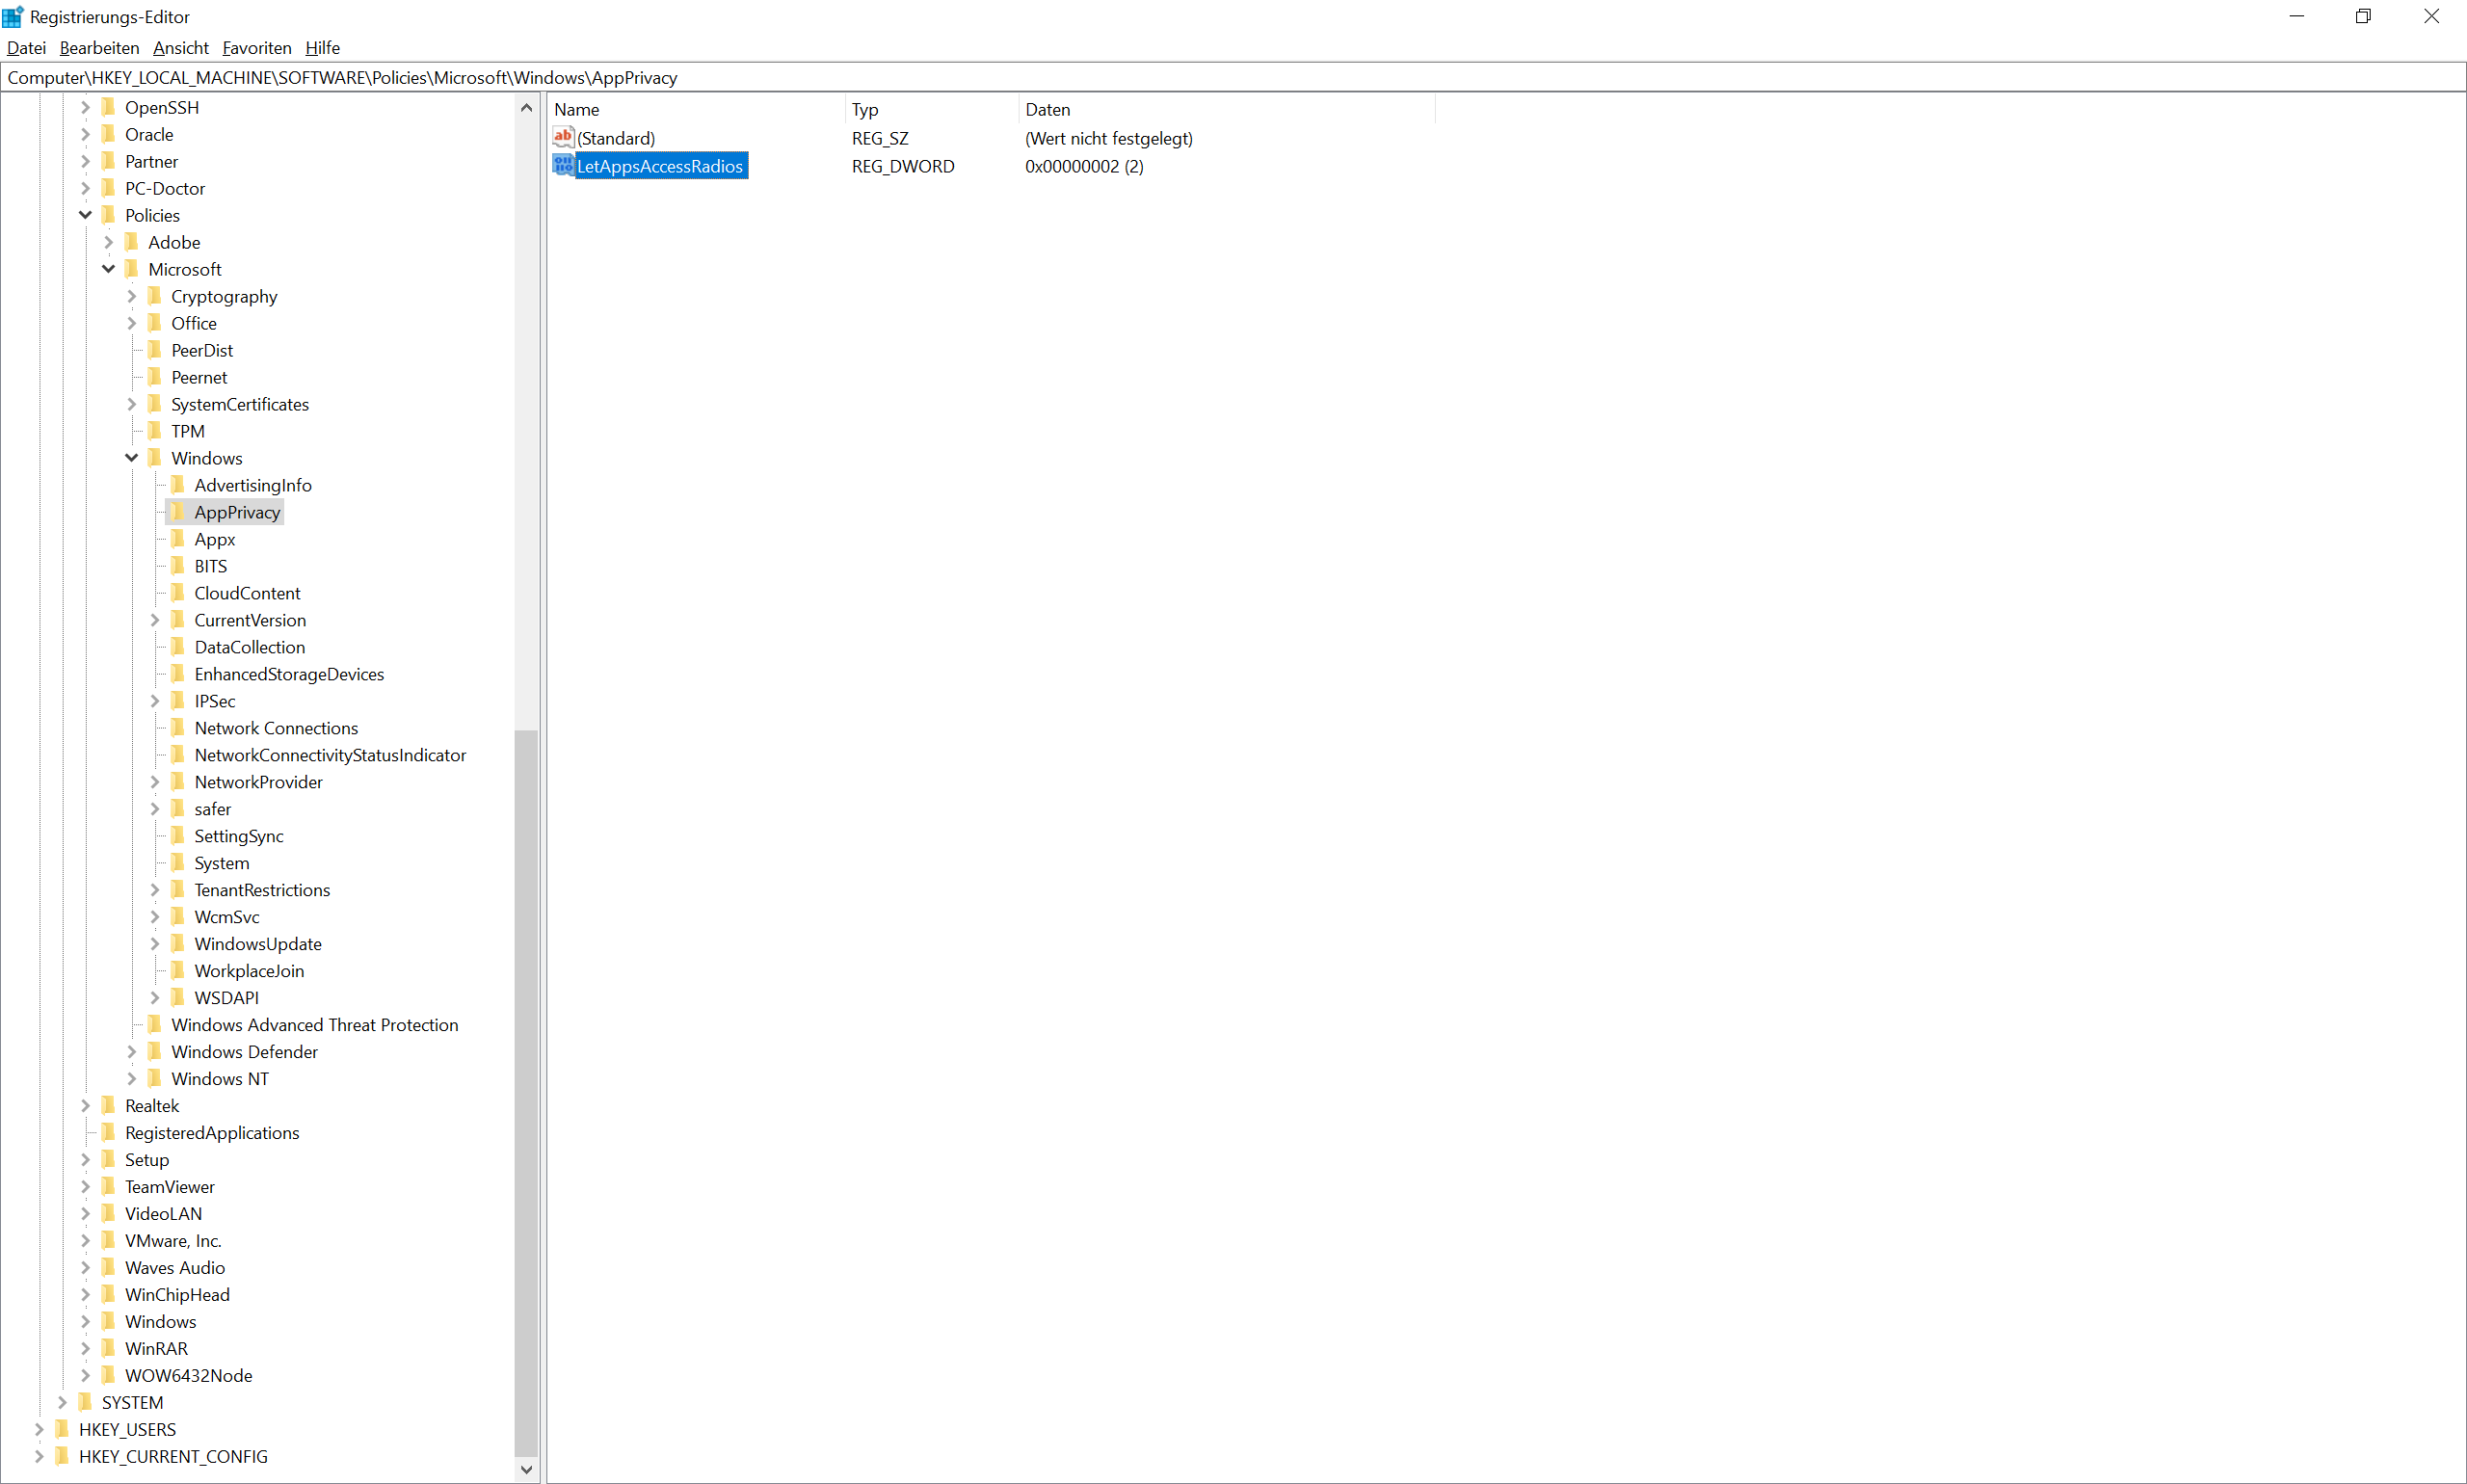Expand the Windows NT key

coord(132,1078)
